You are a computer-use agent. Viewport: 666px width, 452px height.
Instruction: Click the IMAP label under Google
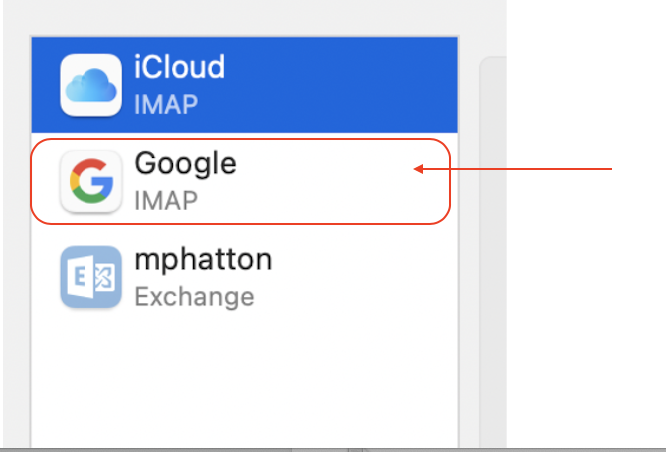tap(166, 201)
